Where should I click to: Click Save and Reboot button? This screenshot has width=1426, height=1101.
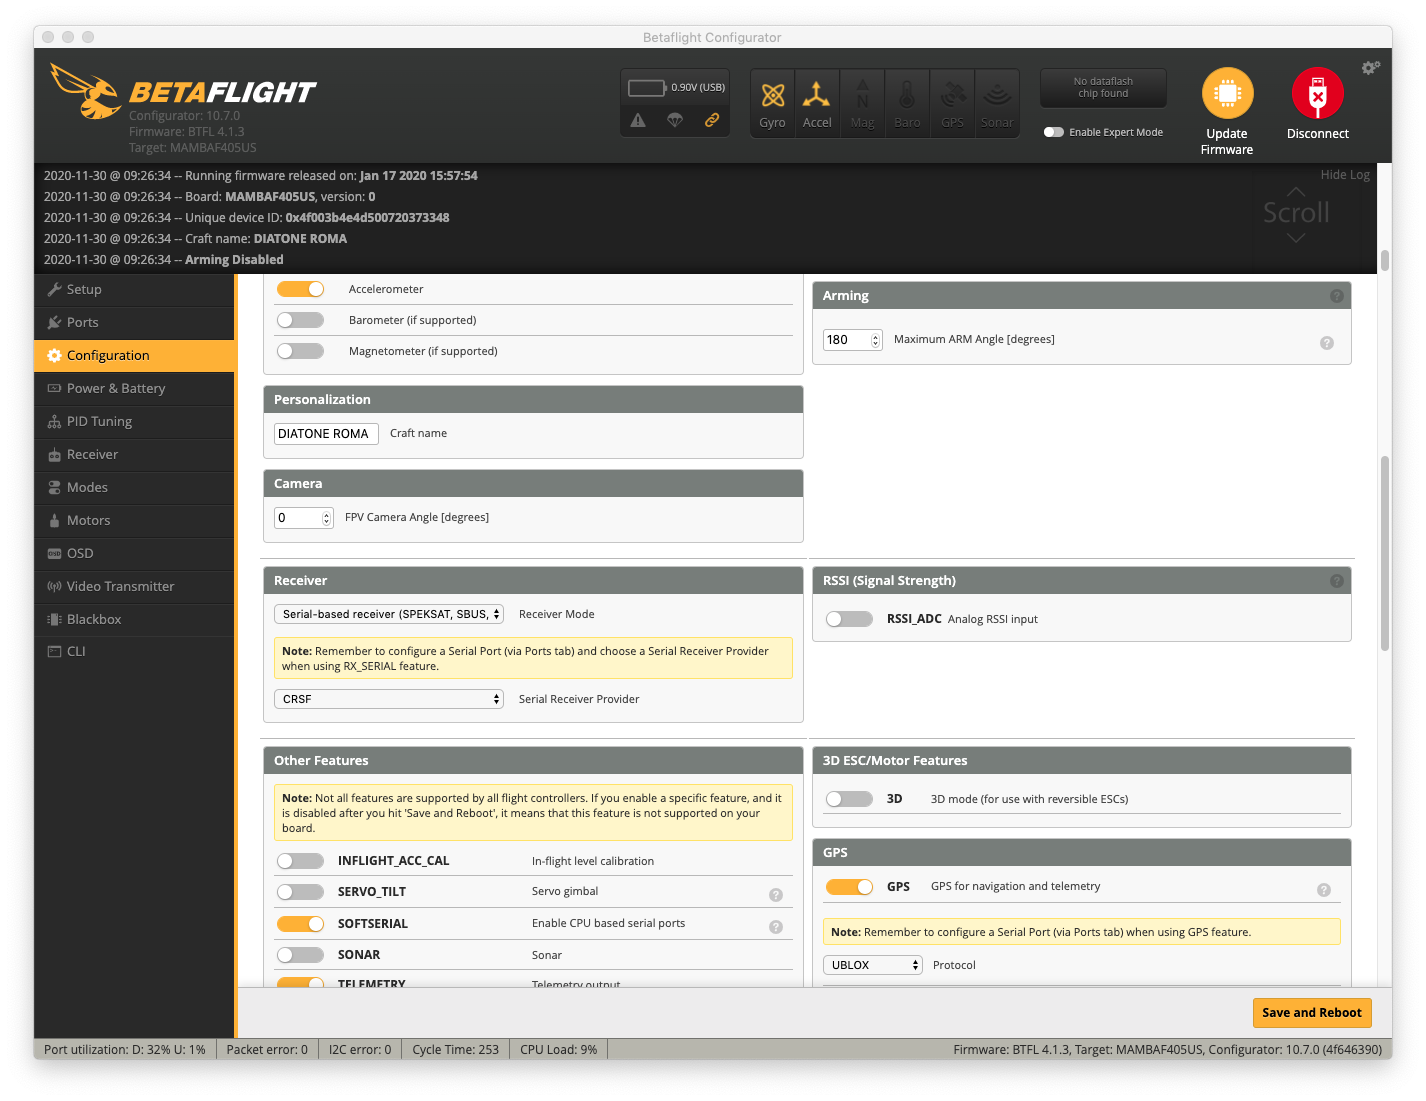point(1311,1013)
